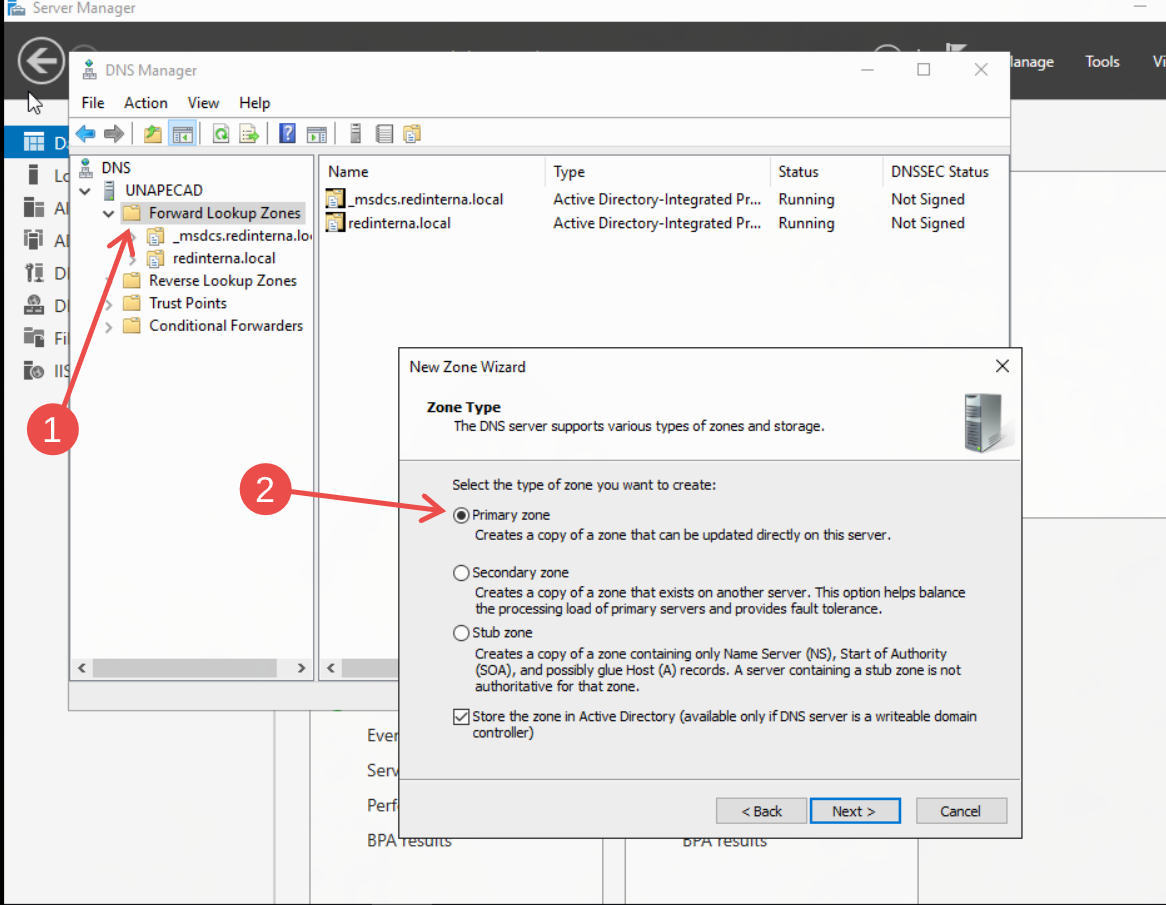Open the File menu in DNS Manager
Screen dimensions: 1166x905
click(x=93, y=103)
